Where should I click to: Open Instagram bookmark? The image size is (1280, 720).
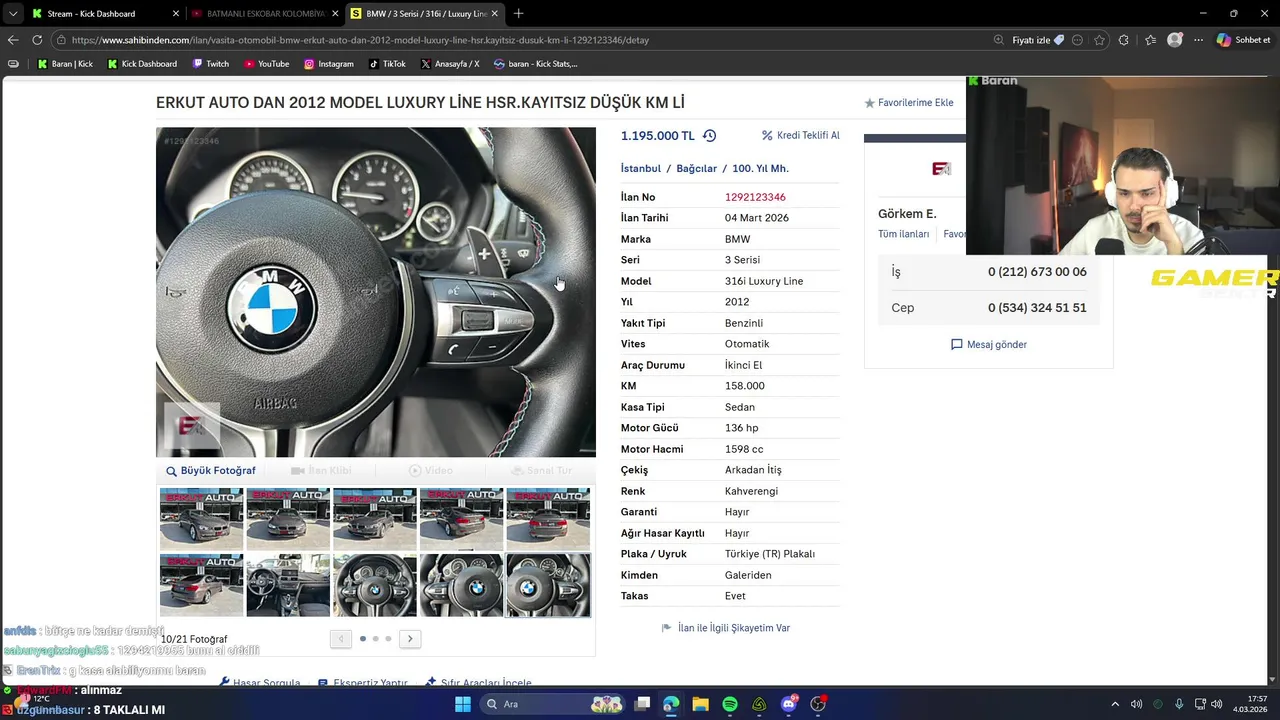(329, 64)
